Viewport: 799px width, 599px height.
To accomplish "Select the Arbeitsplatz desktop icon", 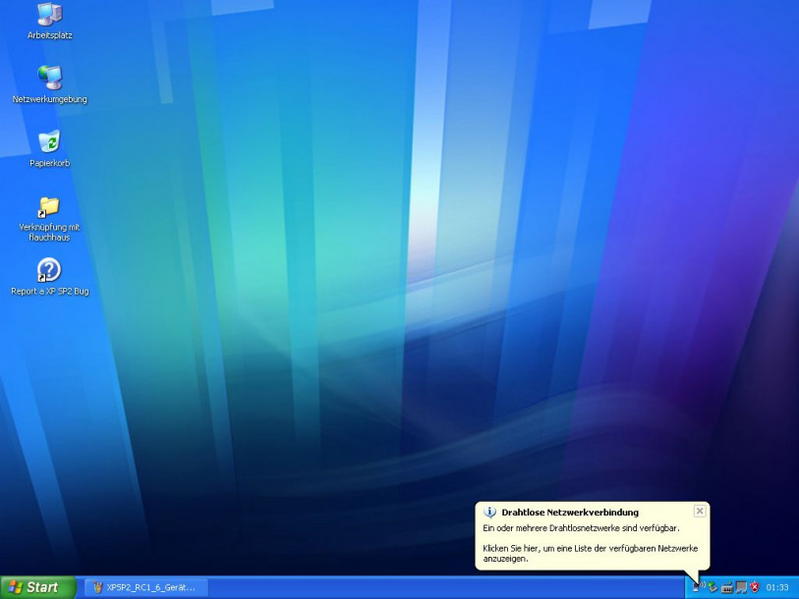I will pos(49,21).
